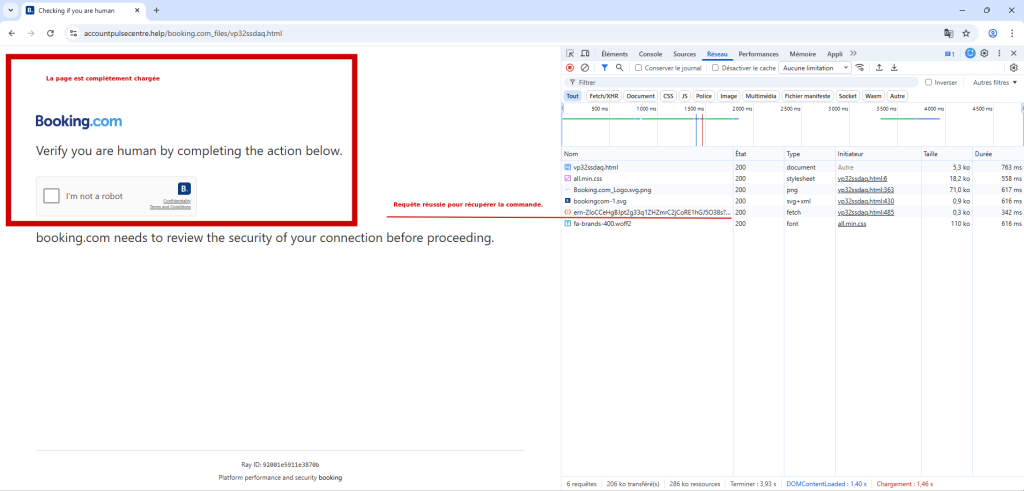Open the Sources tab in DevTools
The height and width of the screenshot is (491, 1024).
click(684, 53)
